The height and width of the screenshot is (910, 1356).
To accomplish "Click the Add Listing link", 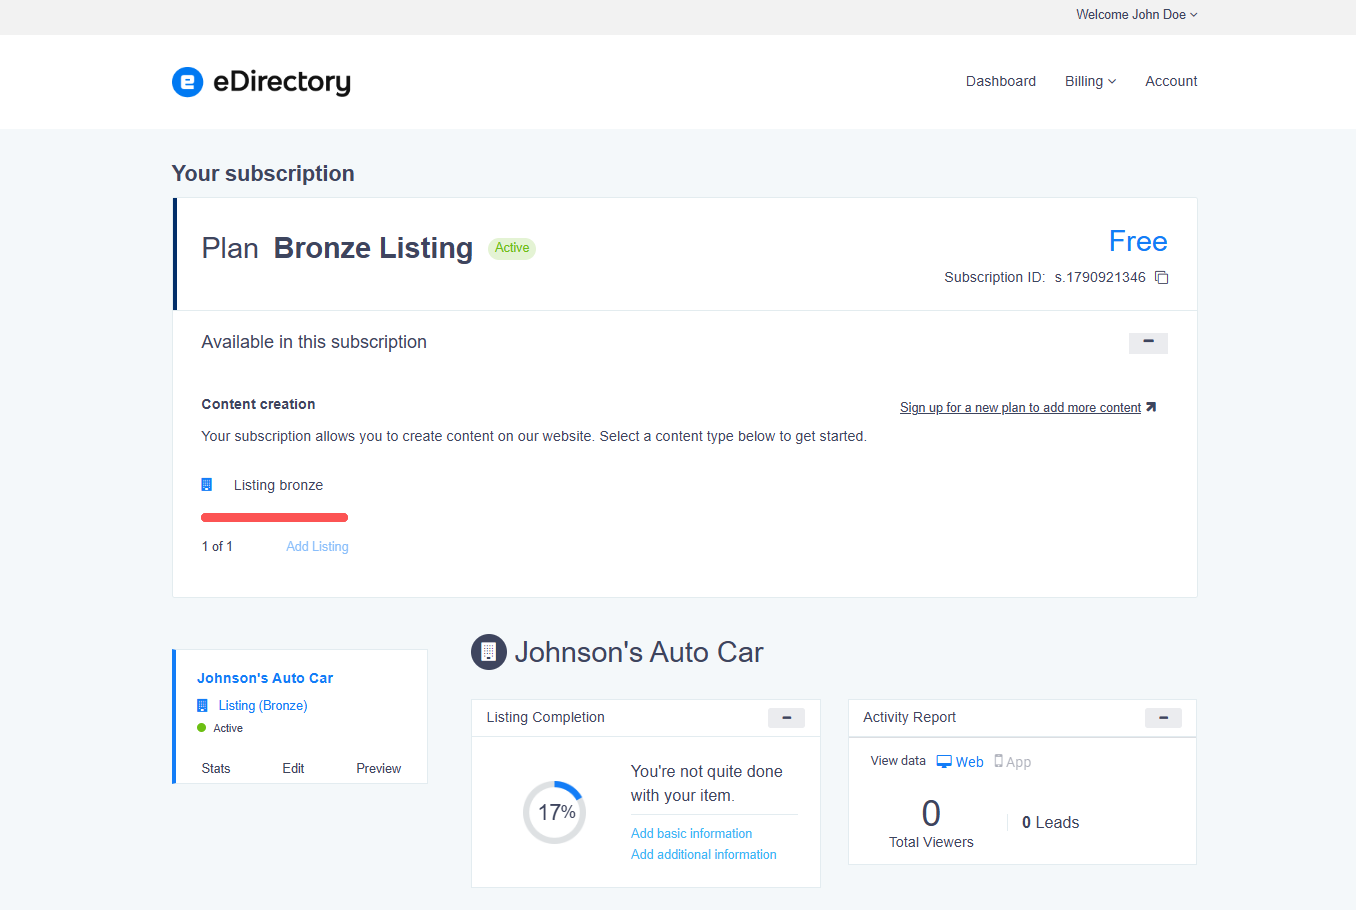I will pos(317,546).
